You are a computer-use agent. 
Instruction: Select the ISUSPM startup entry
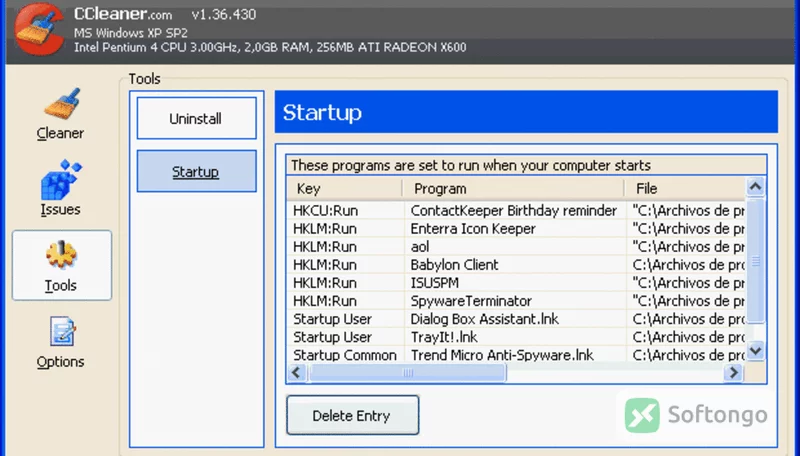(515, 283)
